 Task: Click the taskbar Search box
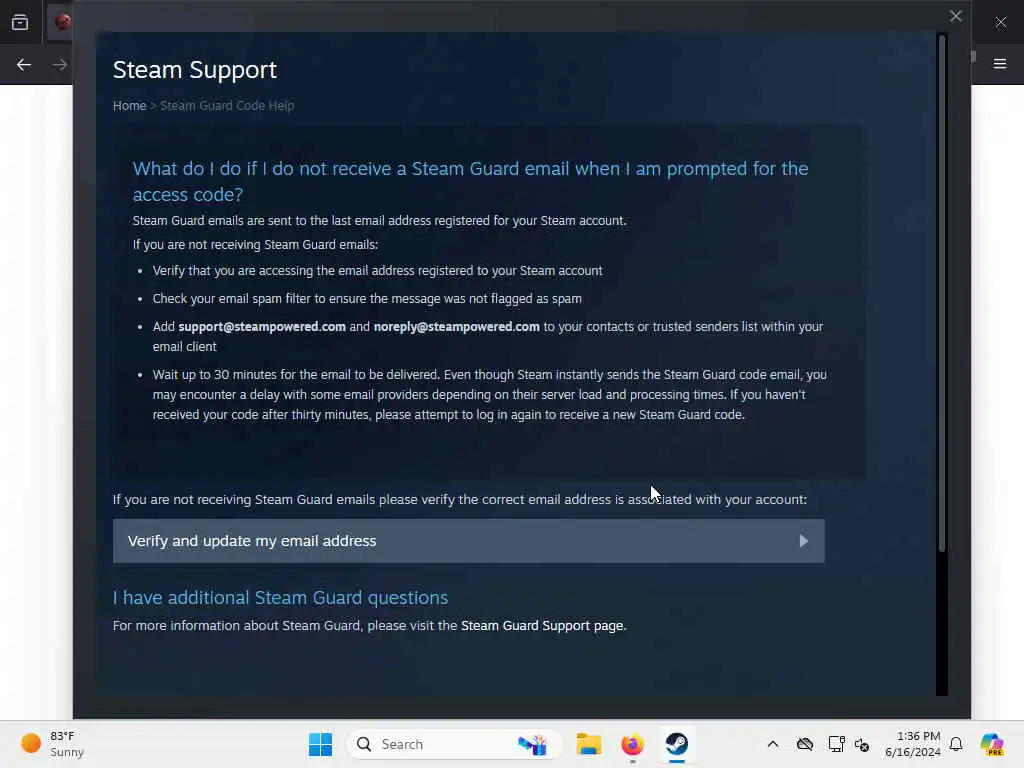(x=455, y=744)
